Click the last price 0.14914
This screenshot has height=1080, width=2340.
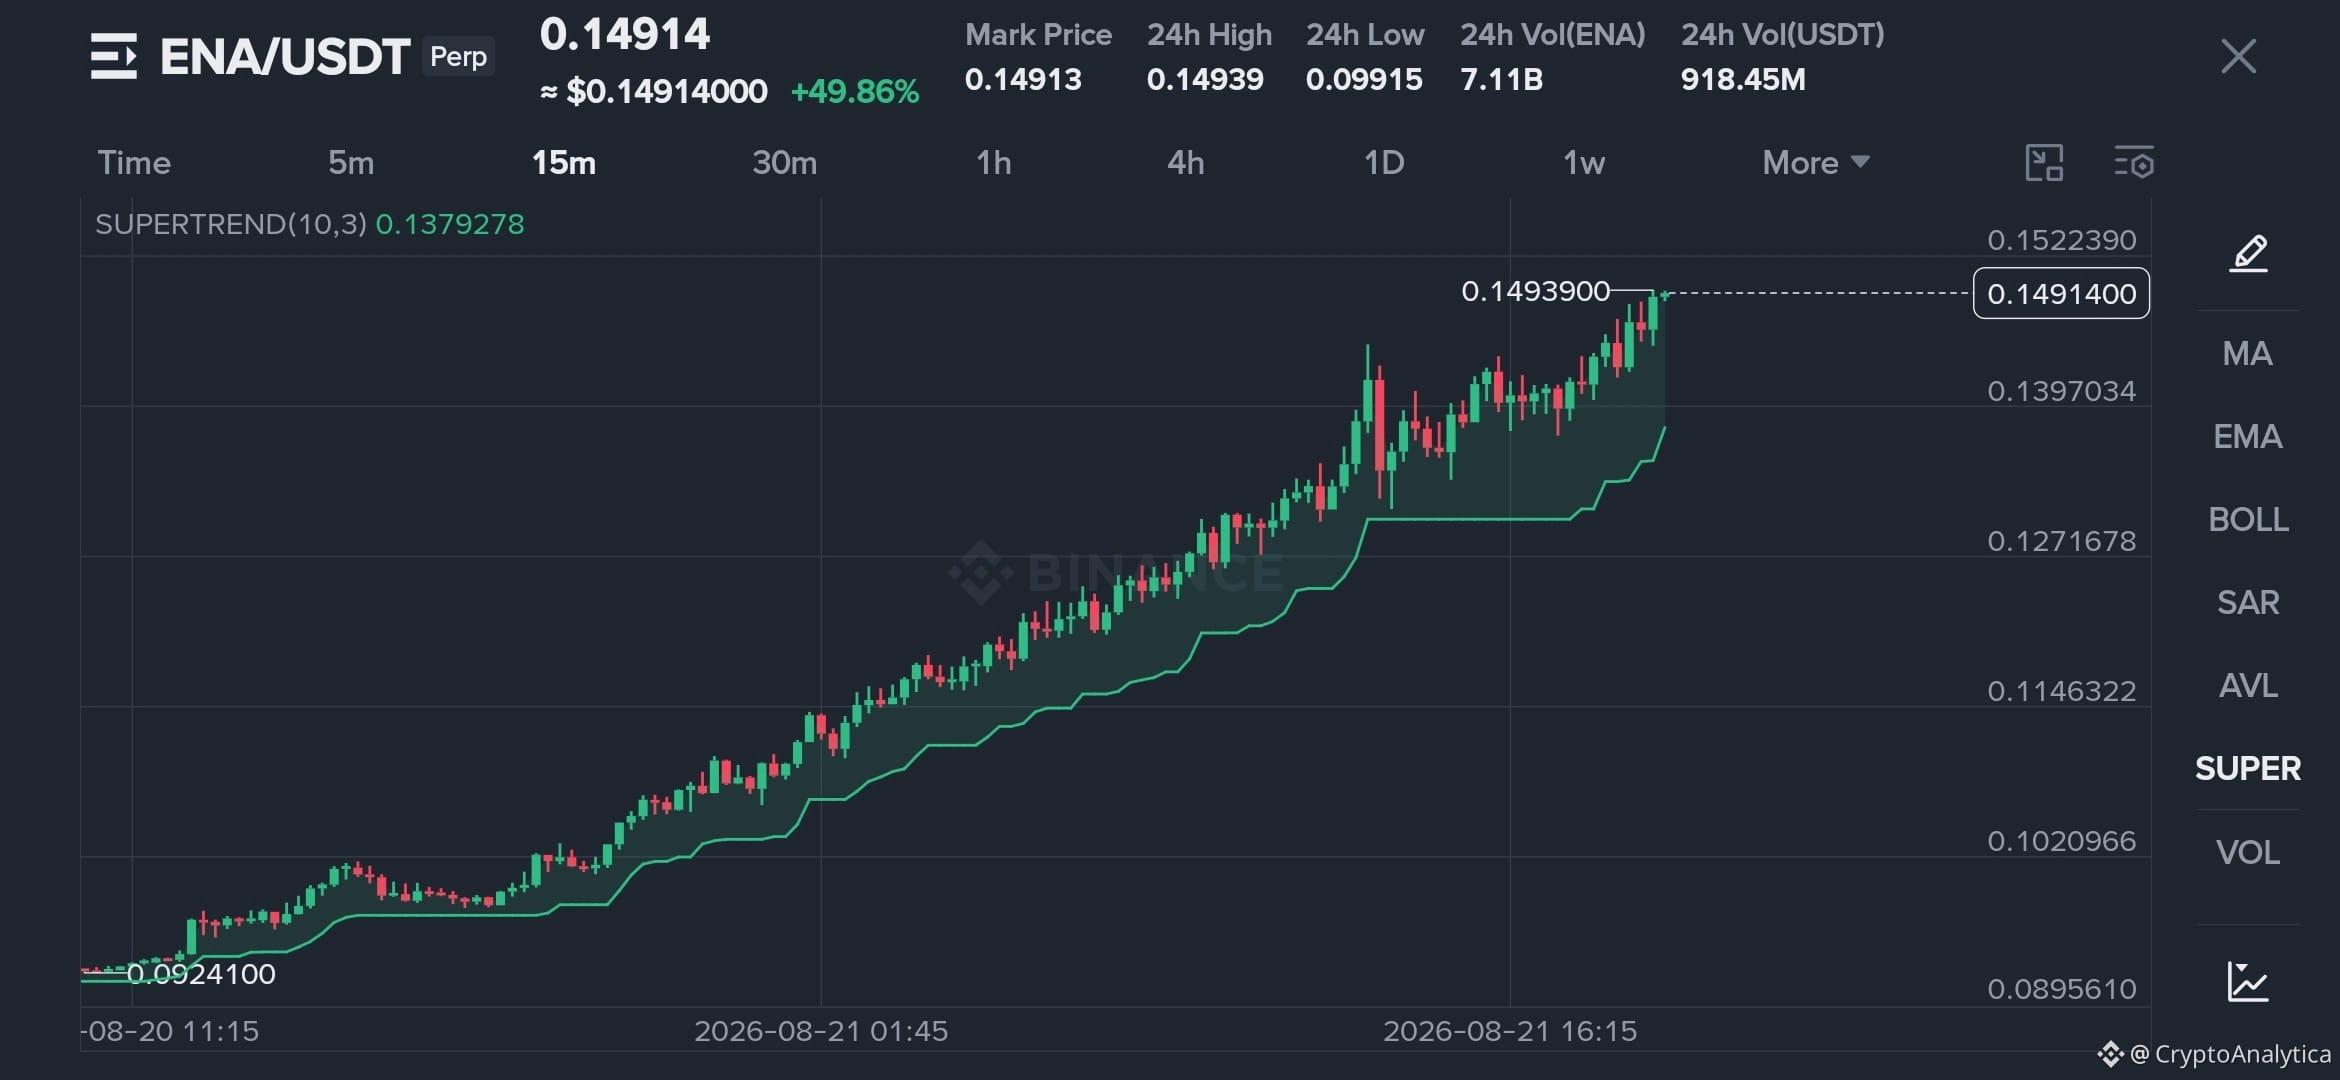(x=625, y=35)
